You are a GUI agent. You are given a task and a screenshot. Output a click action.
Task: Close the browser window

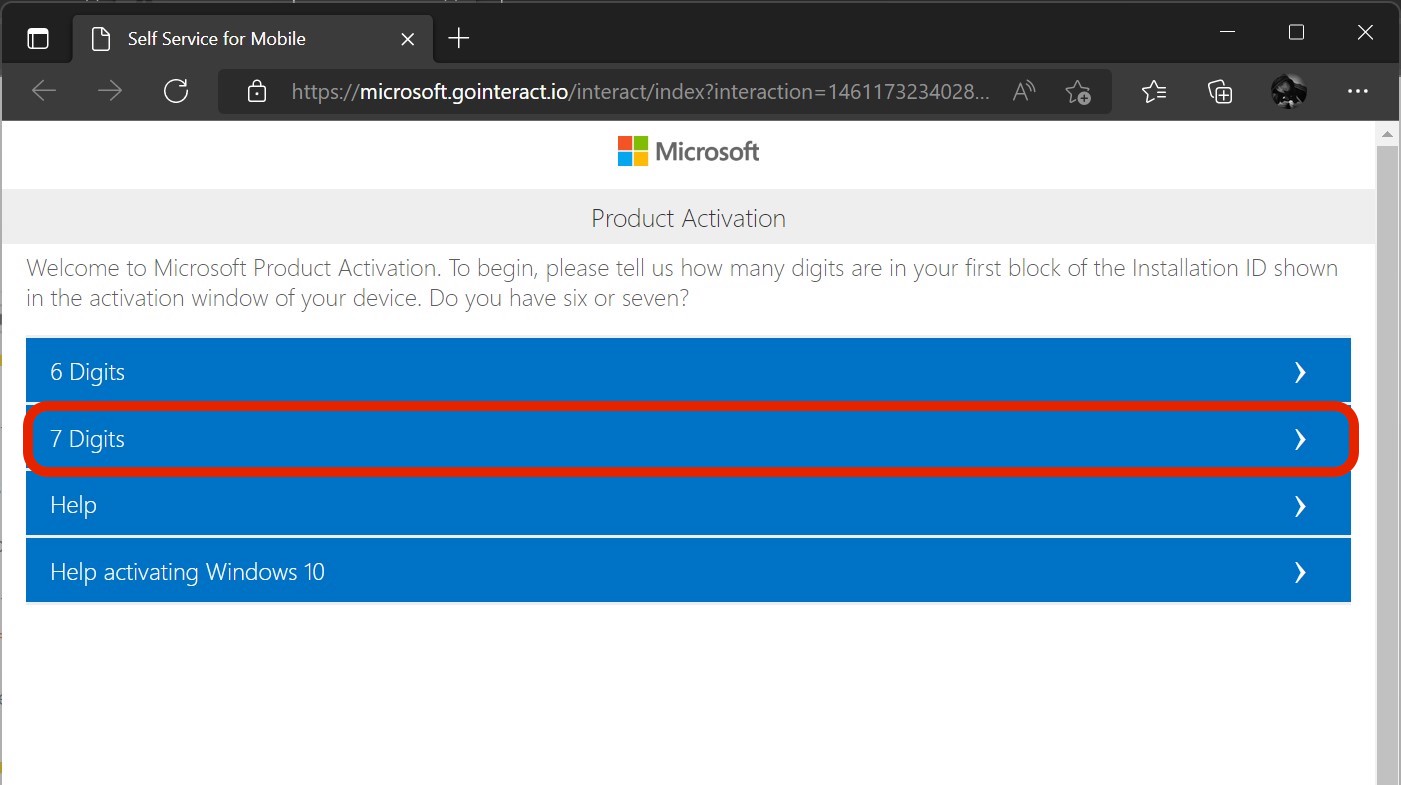coord(1365,33)
